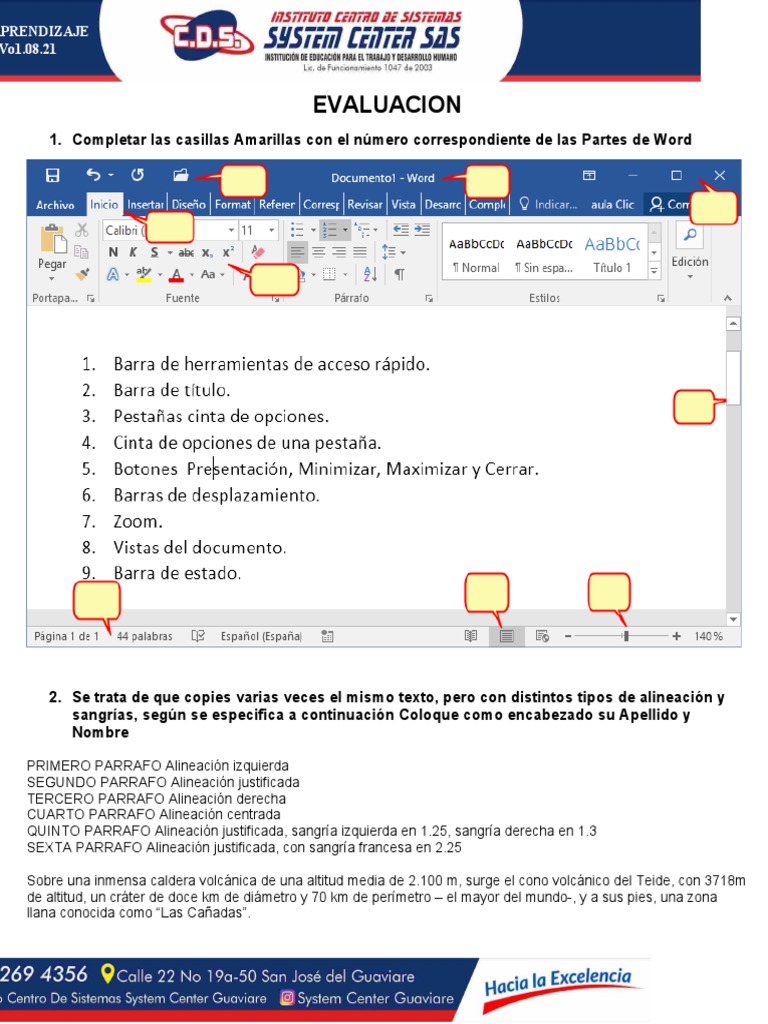Click the Redo/Repeat icon

(137, 174)
